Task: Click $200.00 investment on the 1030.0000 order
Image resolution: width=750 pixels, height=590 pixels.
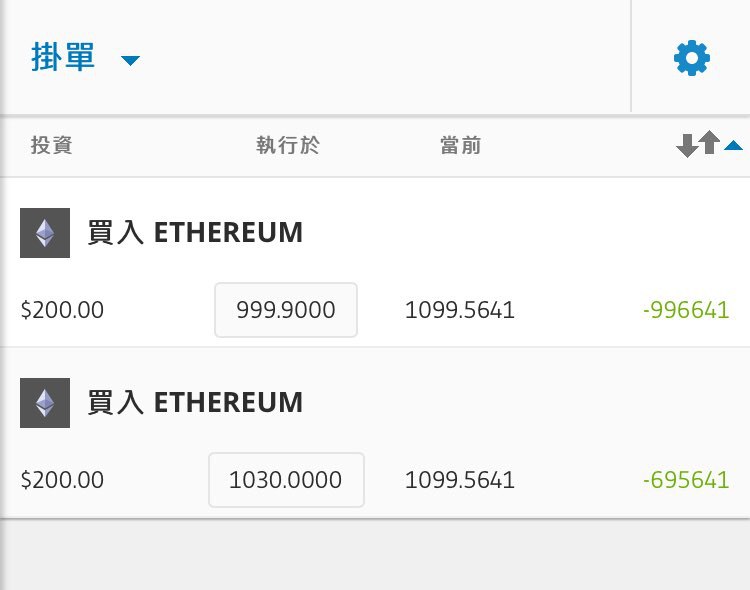Action: pyautogui.click(x=62, y=480)
